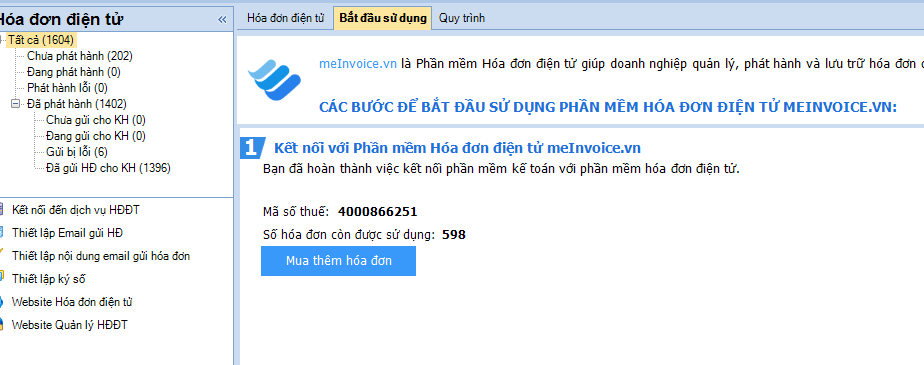Viewport: 924px width, 365px height.
Task: Click the meInvoice logo icon
Action: [x=274, y=79]
